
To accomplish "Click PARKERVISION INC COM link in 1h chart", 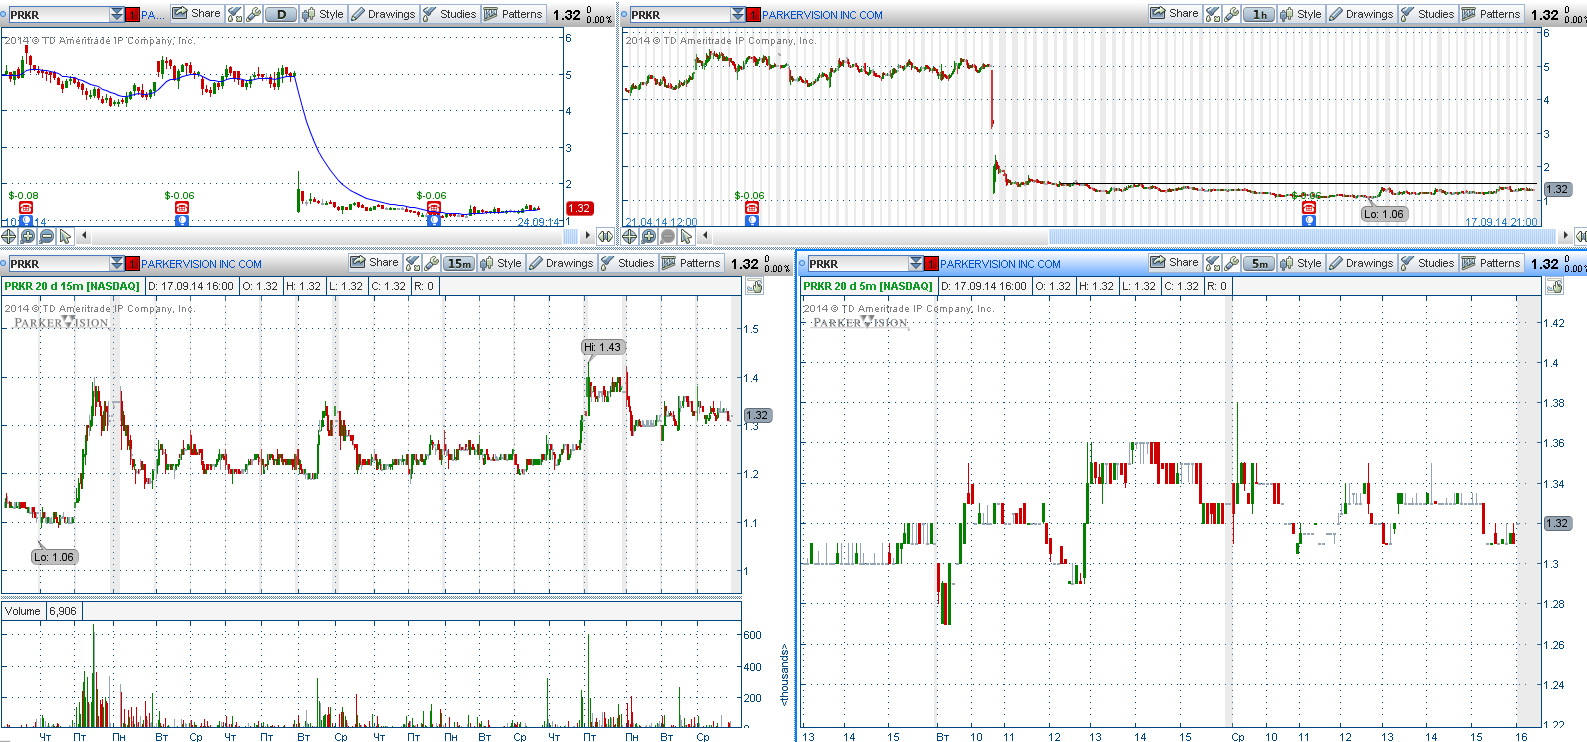I will 822,15.
